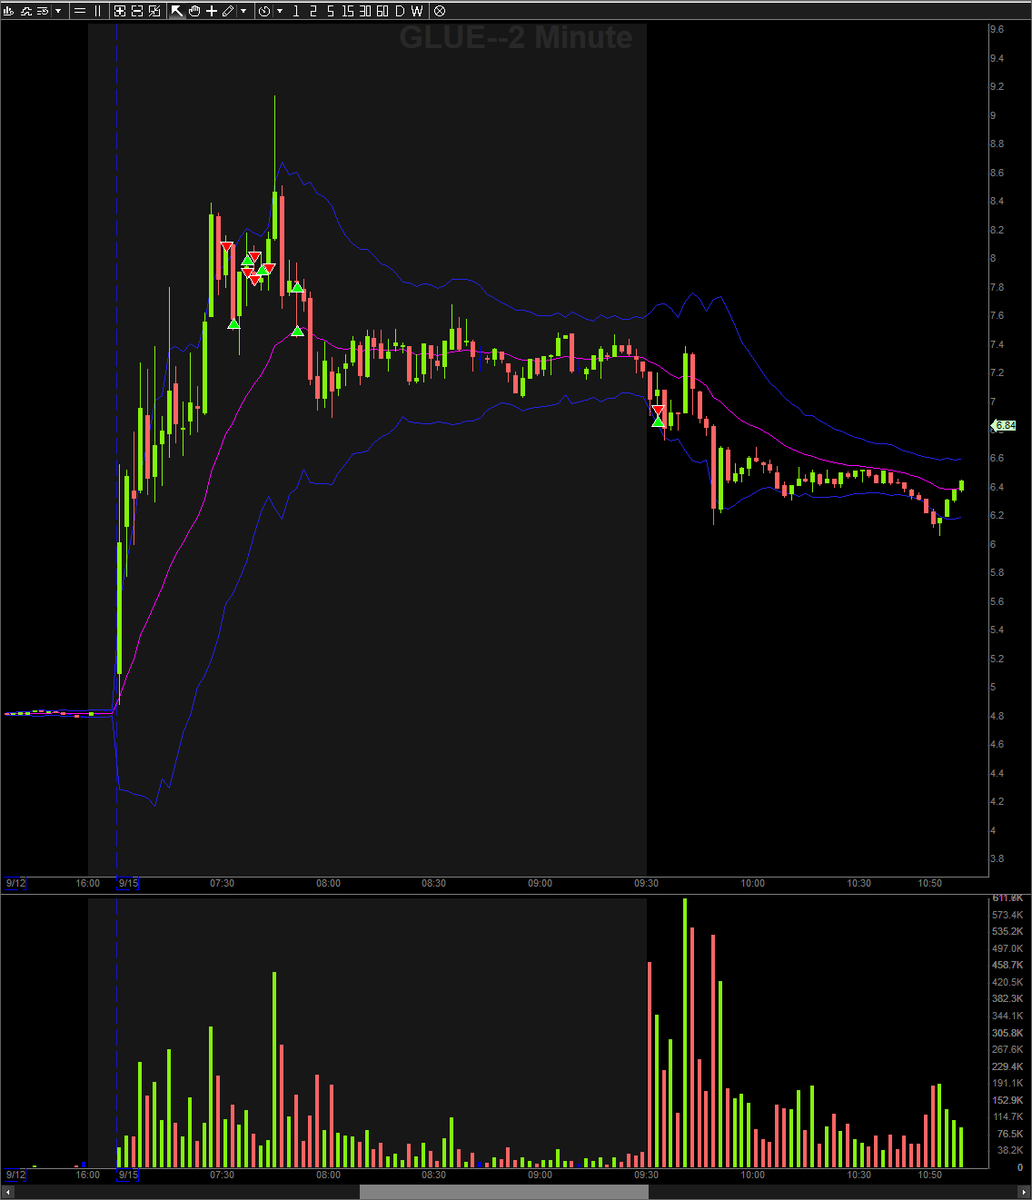Switch to 15 minute timeframe
The height and width of the screenshot is (1200, 1032).
347,11
